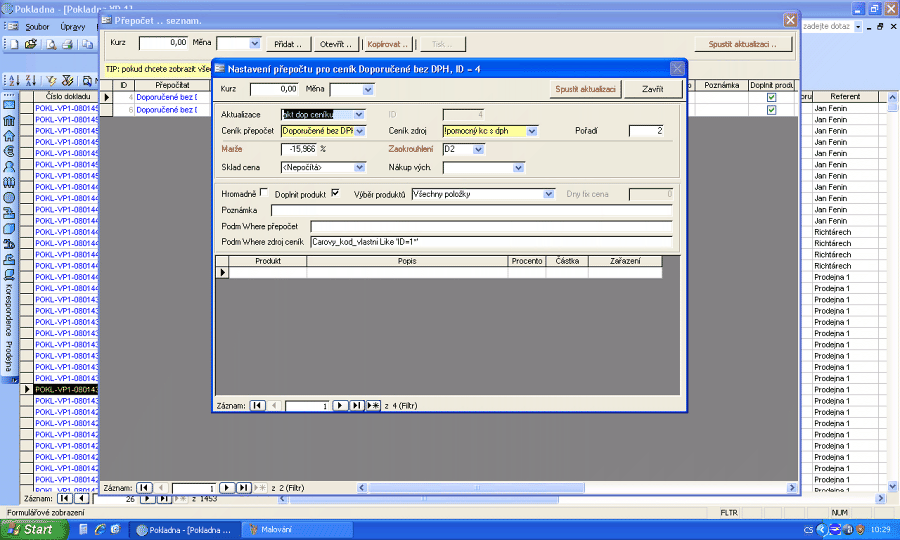The height and width of the screenshot is (540, 900).
Task: Open the Úpravy menu
Action: coord(72,26)
